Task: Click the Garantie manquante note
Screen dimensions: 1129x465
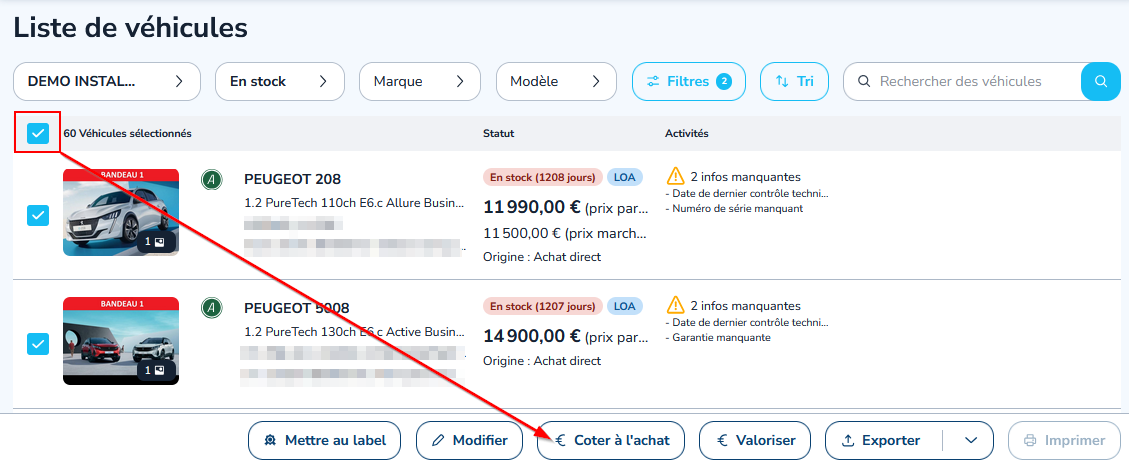Action: (718, 338)
